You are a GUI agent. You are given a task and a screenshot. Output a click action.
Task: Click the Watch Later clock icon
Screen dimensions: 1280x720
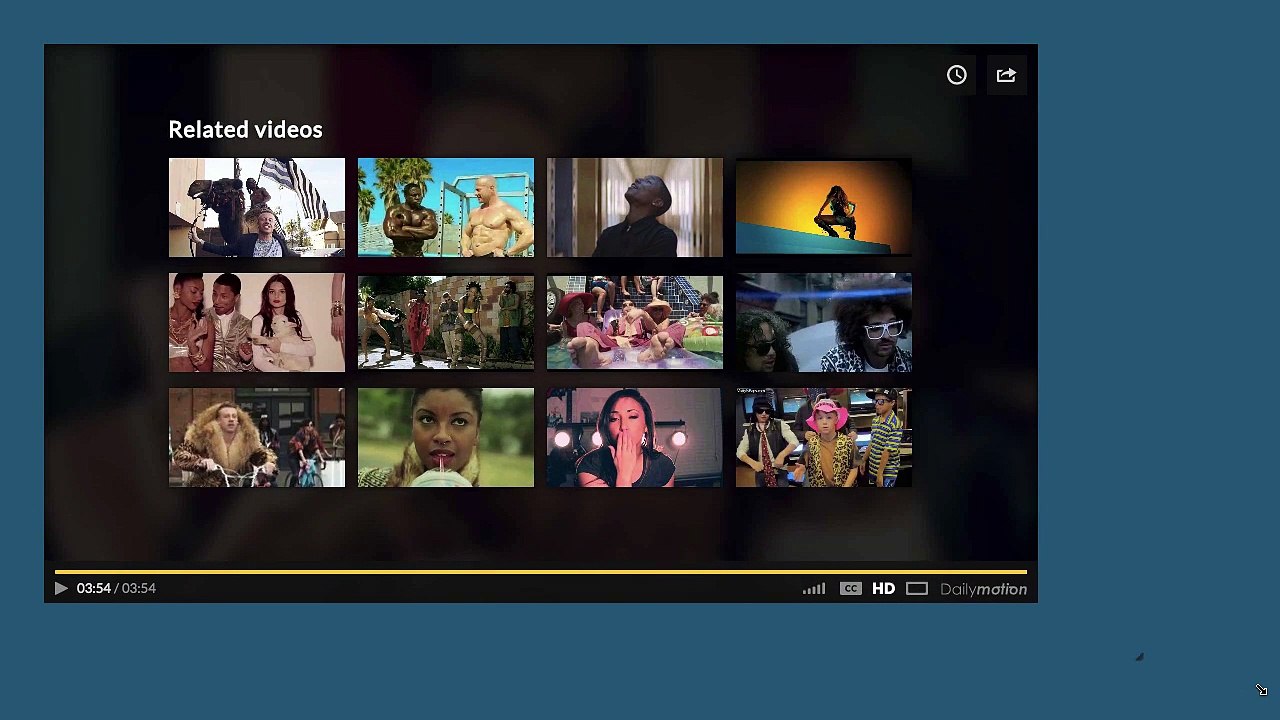coord(957,75)
